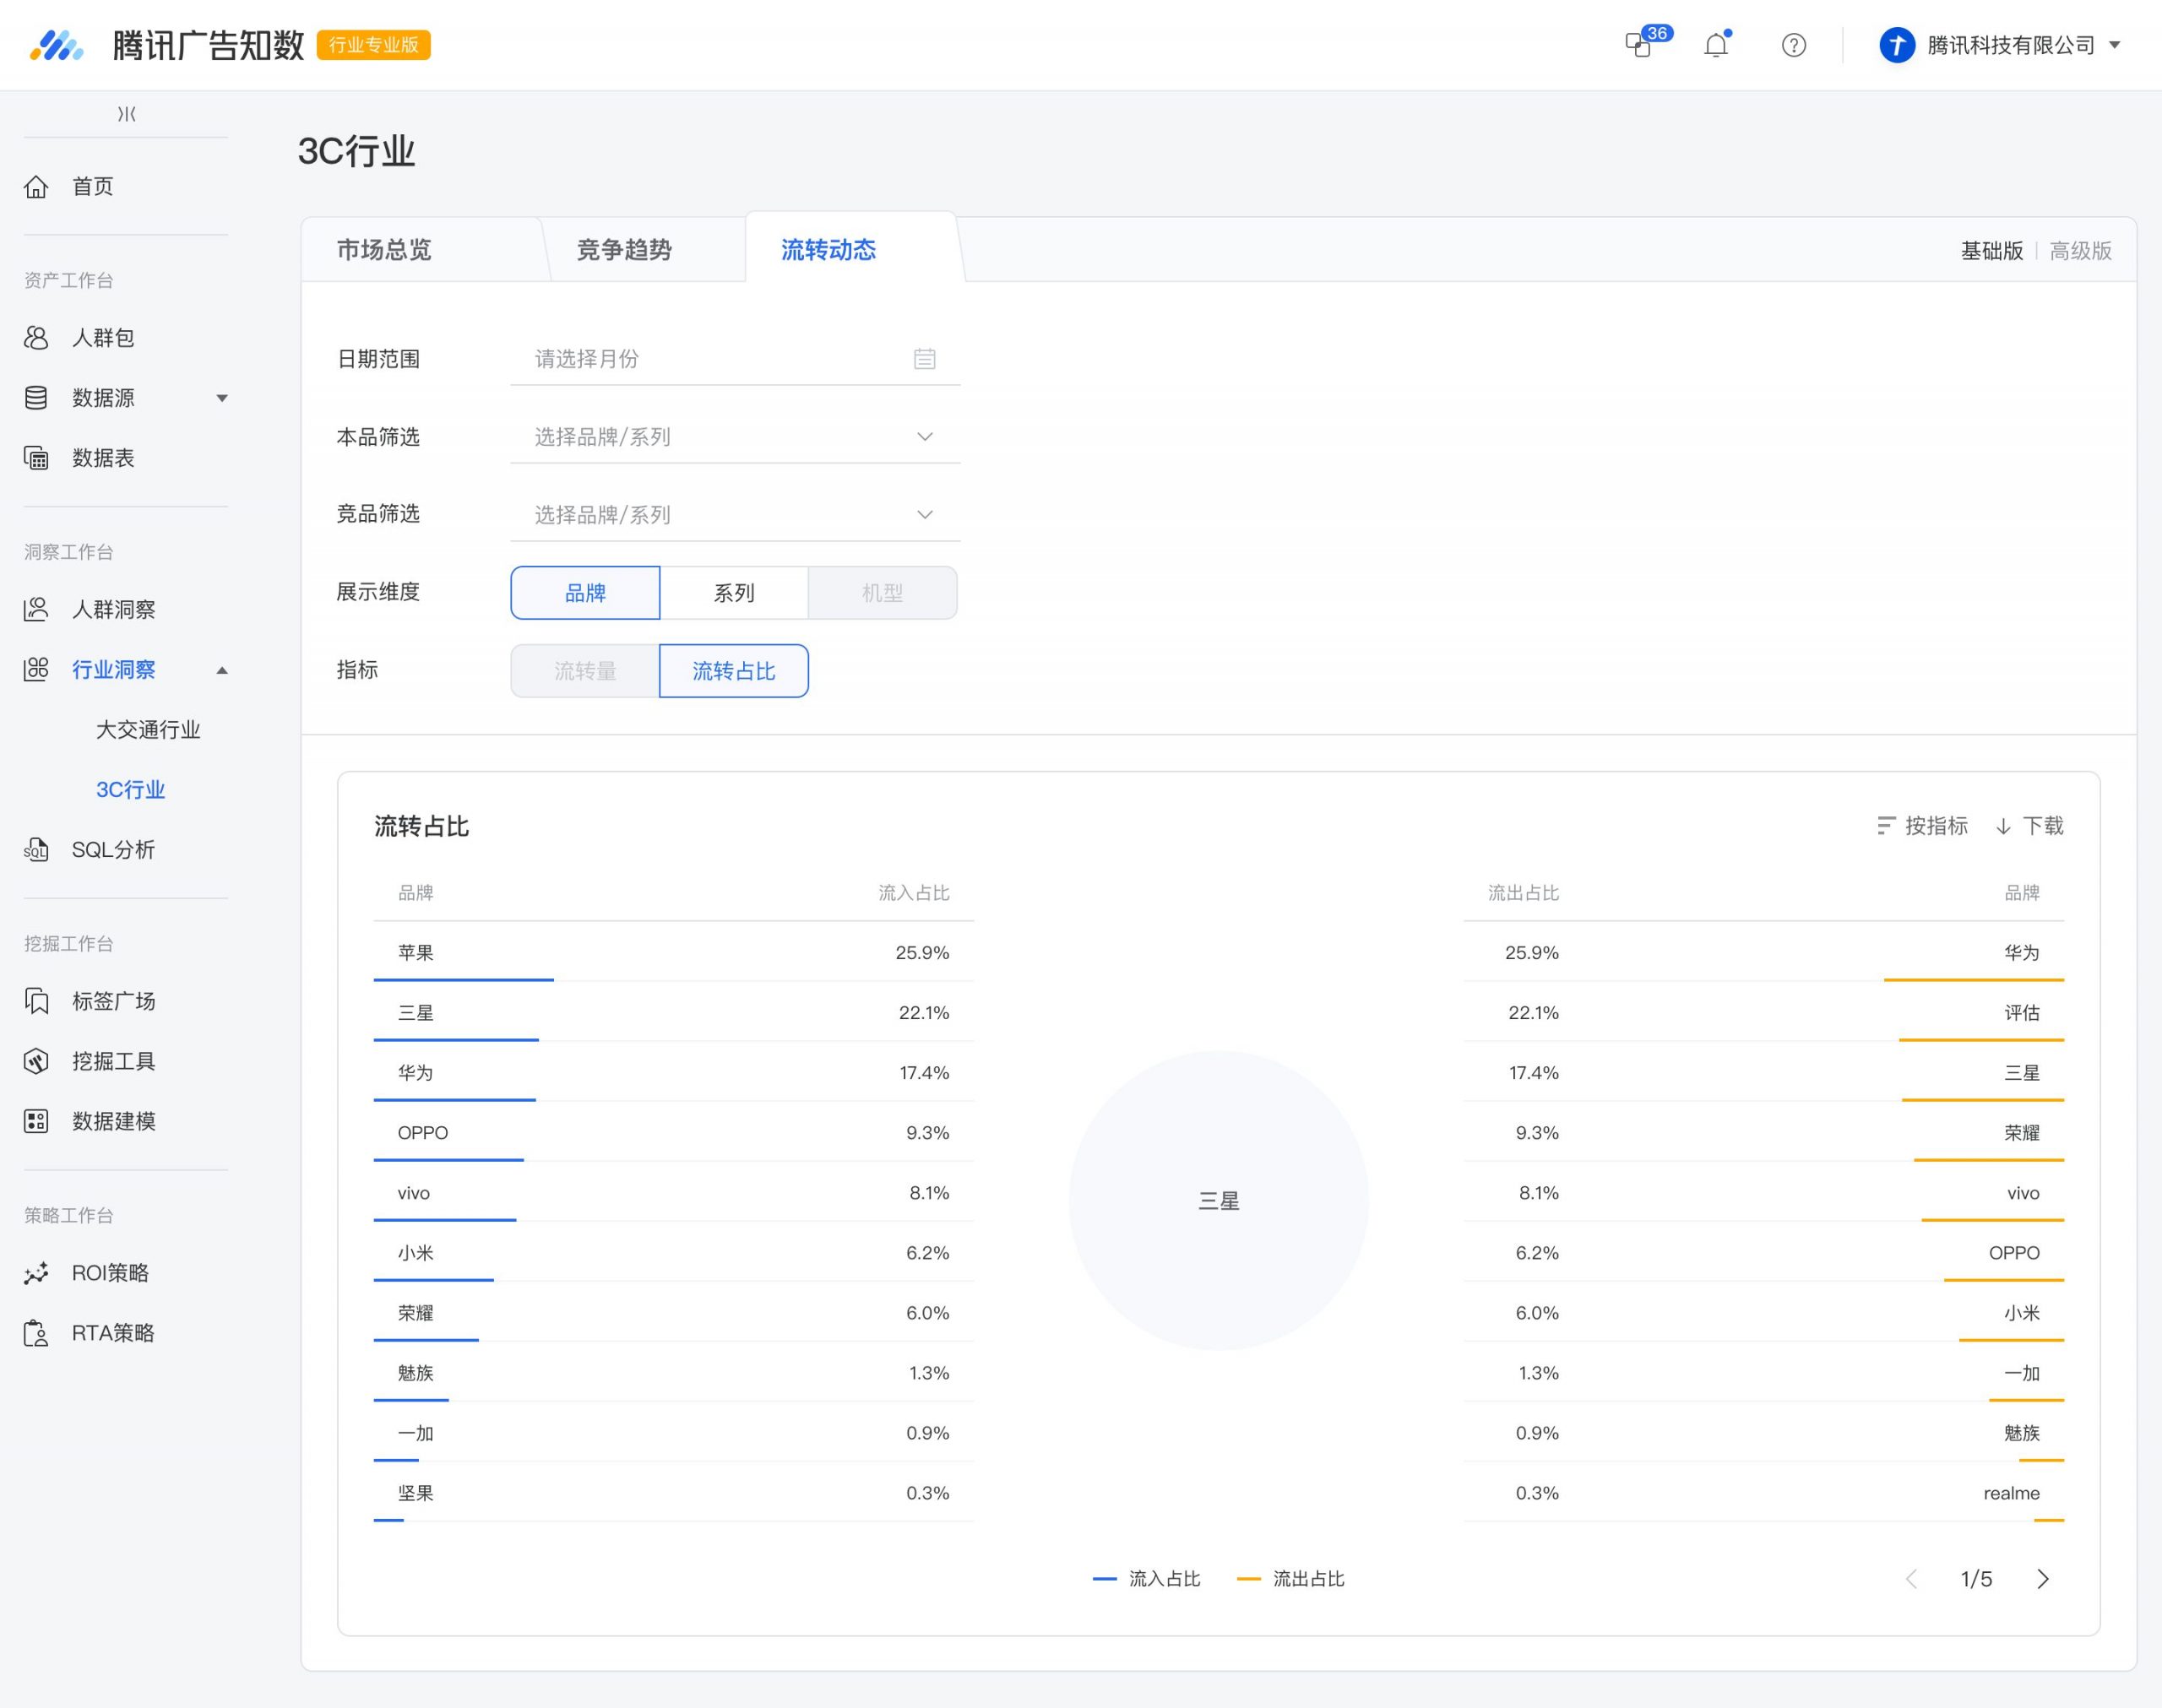
Task: Click the 数据建模 link
Action: pyautogui.click(x=113, y=1121)
